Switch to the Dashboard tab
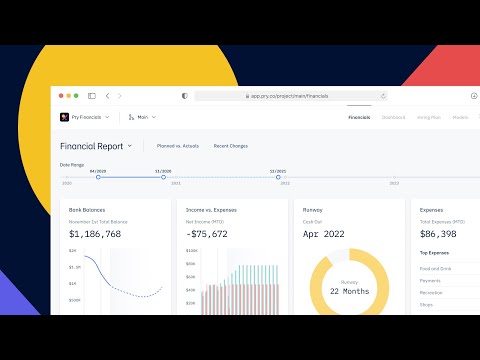 (393, 117)
